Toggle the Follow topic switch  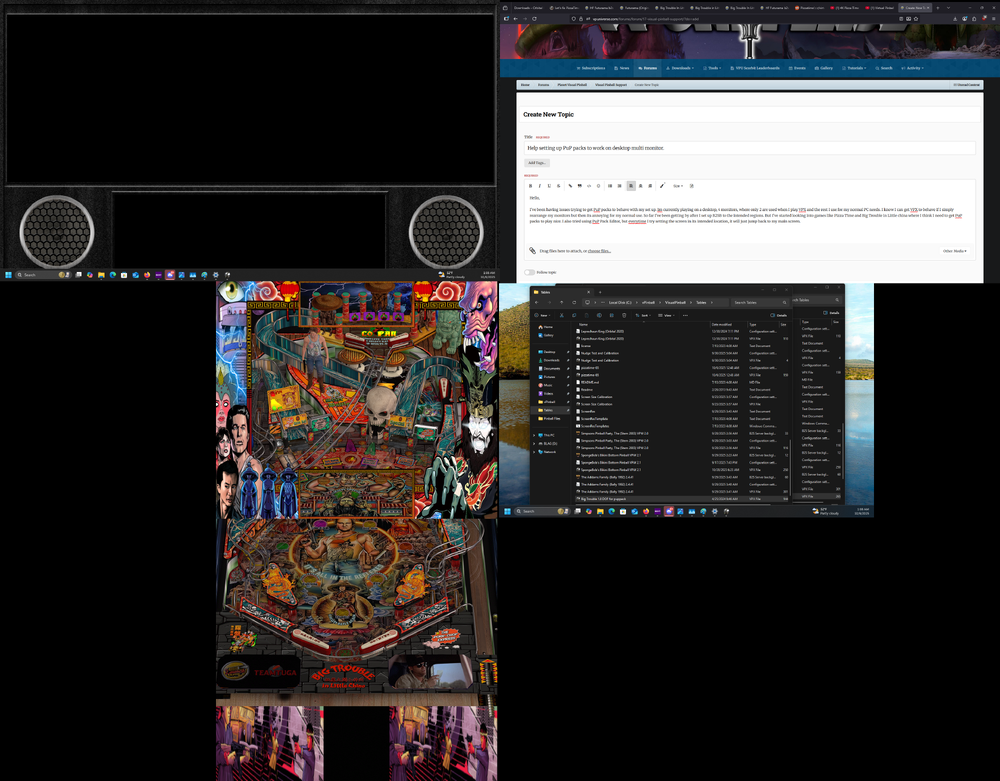pyautogui.click(x=529, y=272)
